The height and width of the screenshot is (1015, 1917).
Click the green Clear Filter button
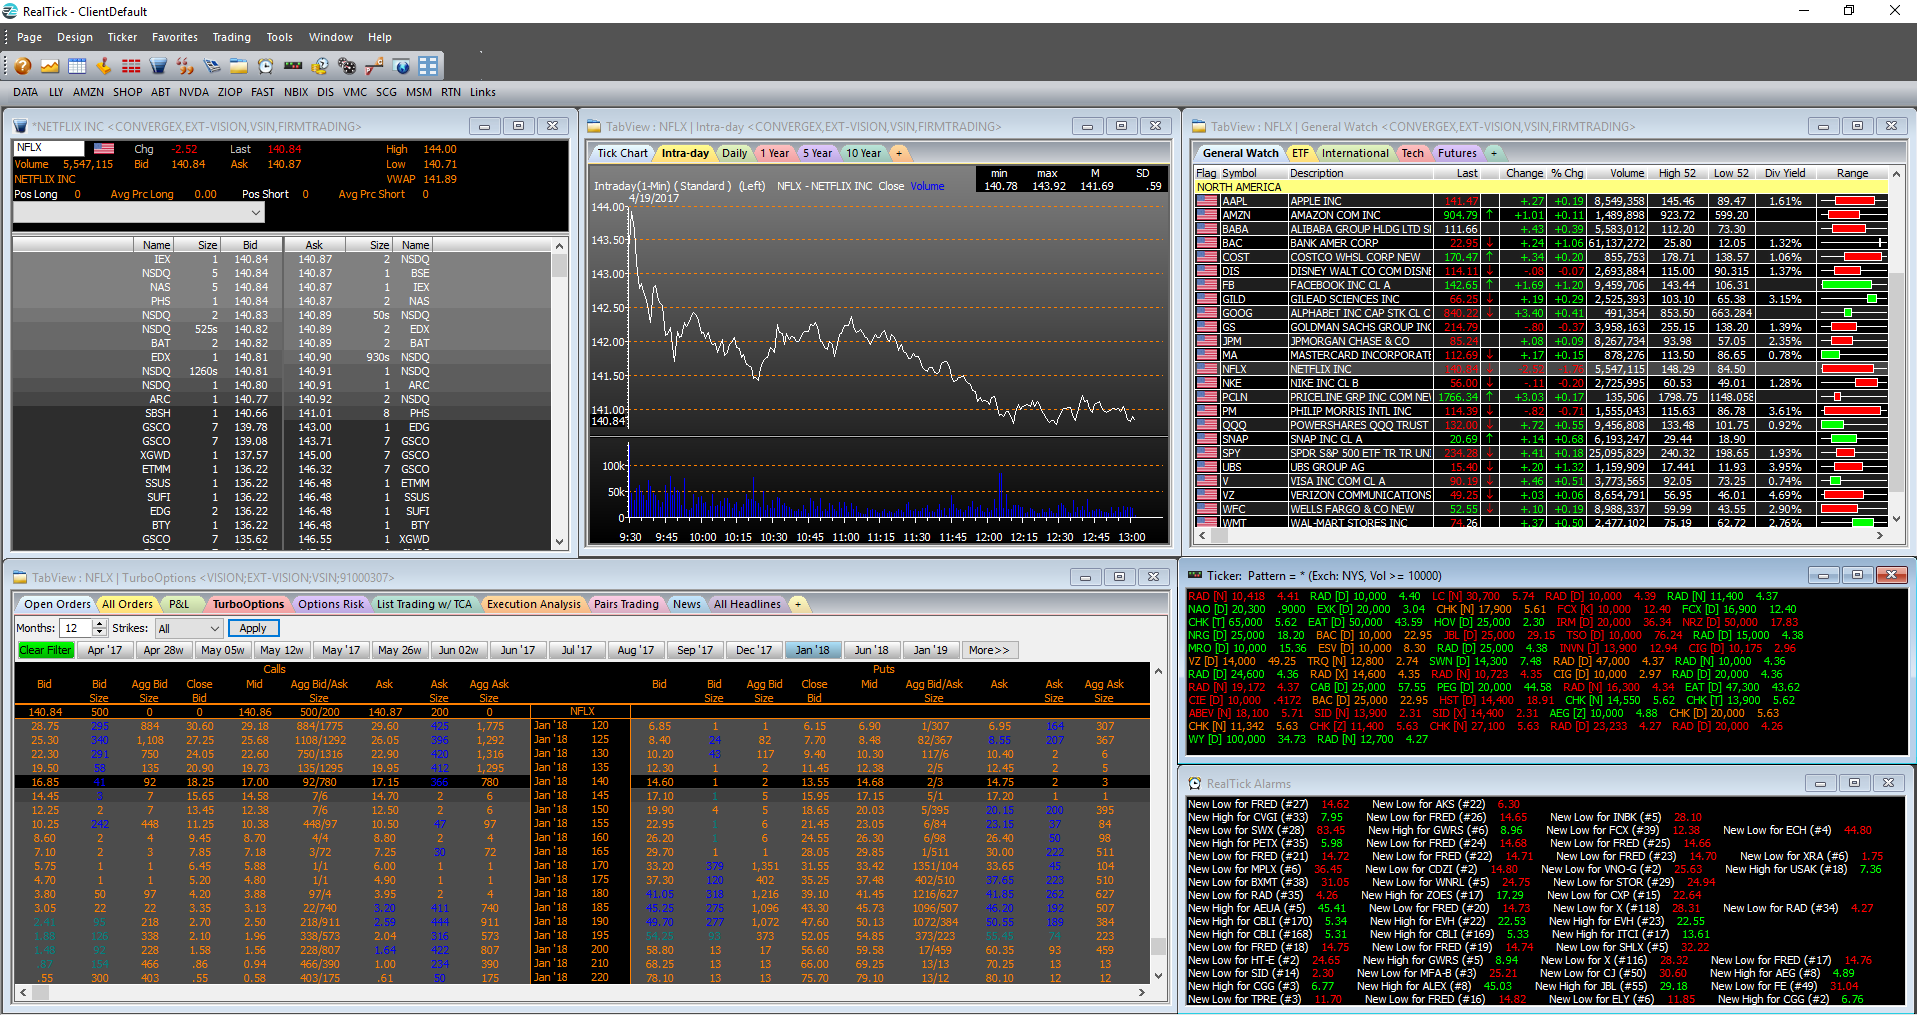coord(46,650)
